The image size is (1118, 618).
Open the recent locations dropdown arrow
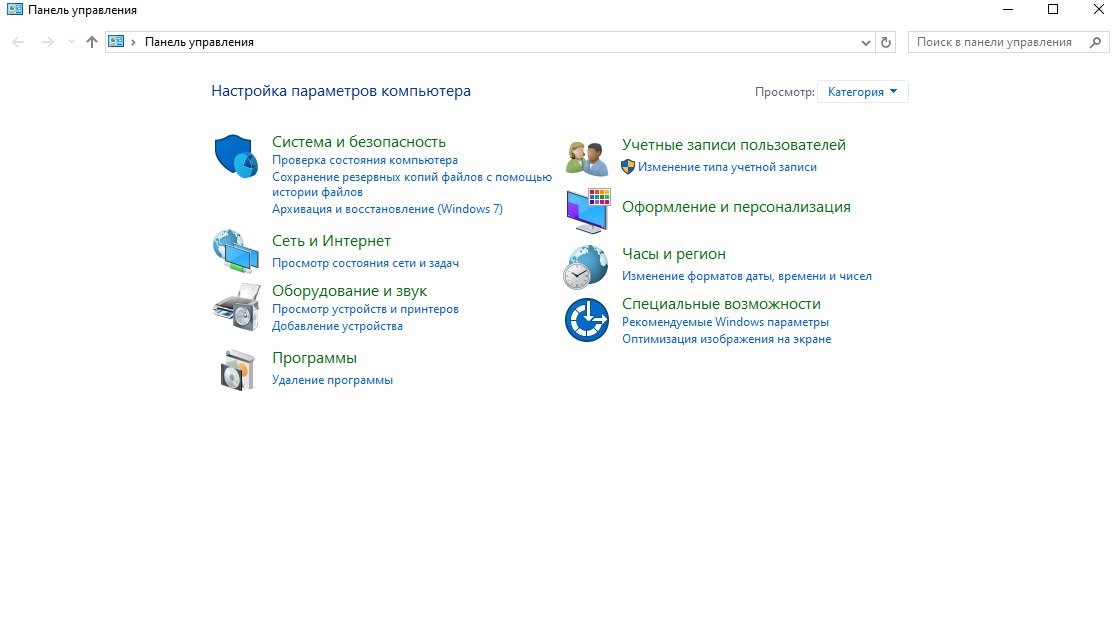coord(71,42)
